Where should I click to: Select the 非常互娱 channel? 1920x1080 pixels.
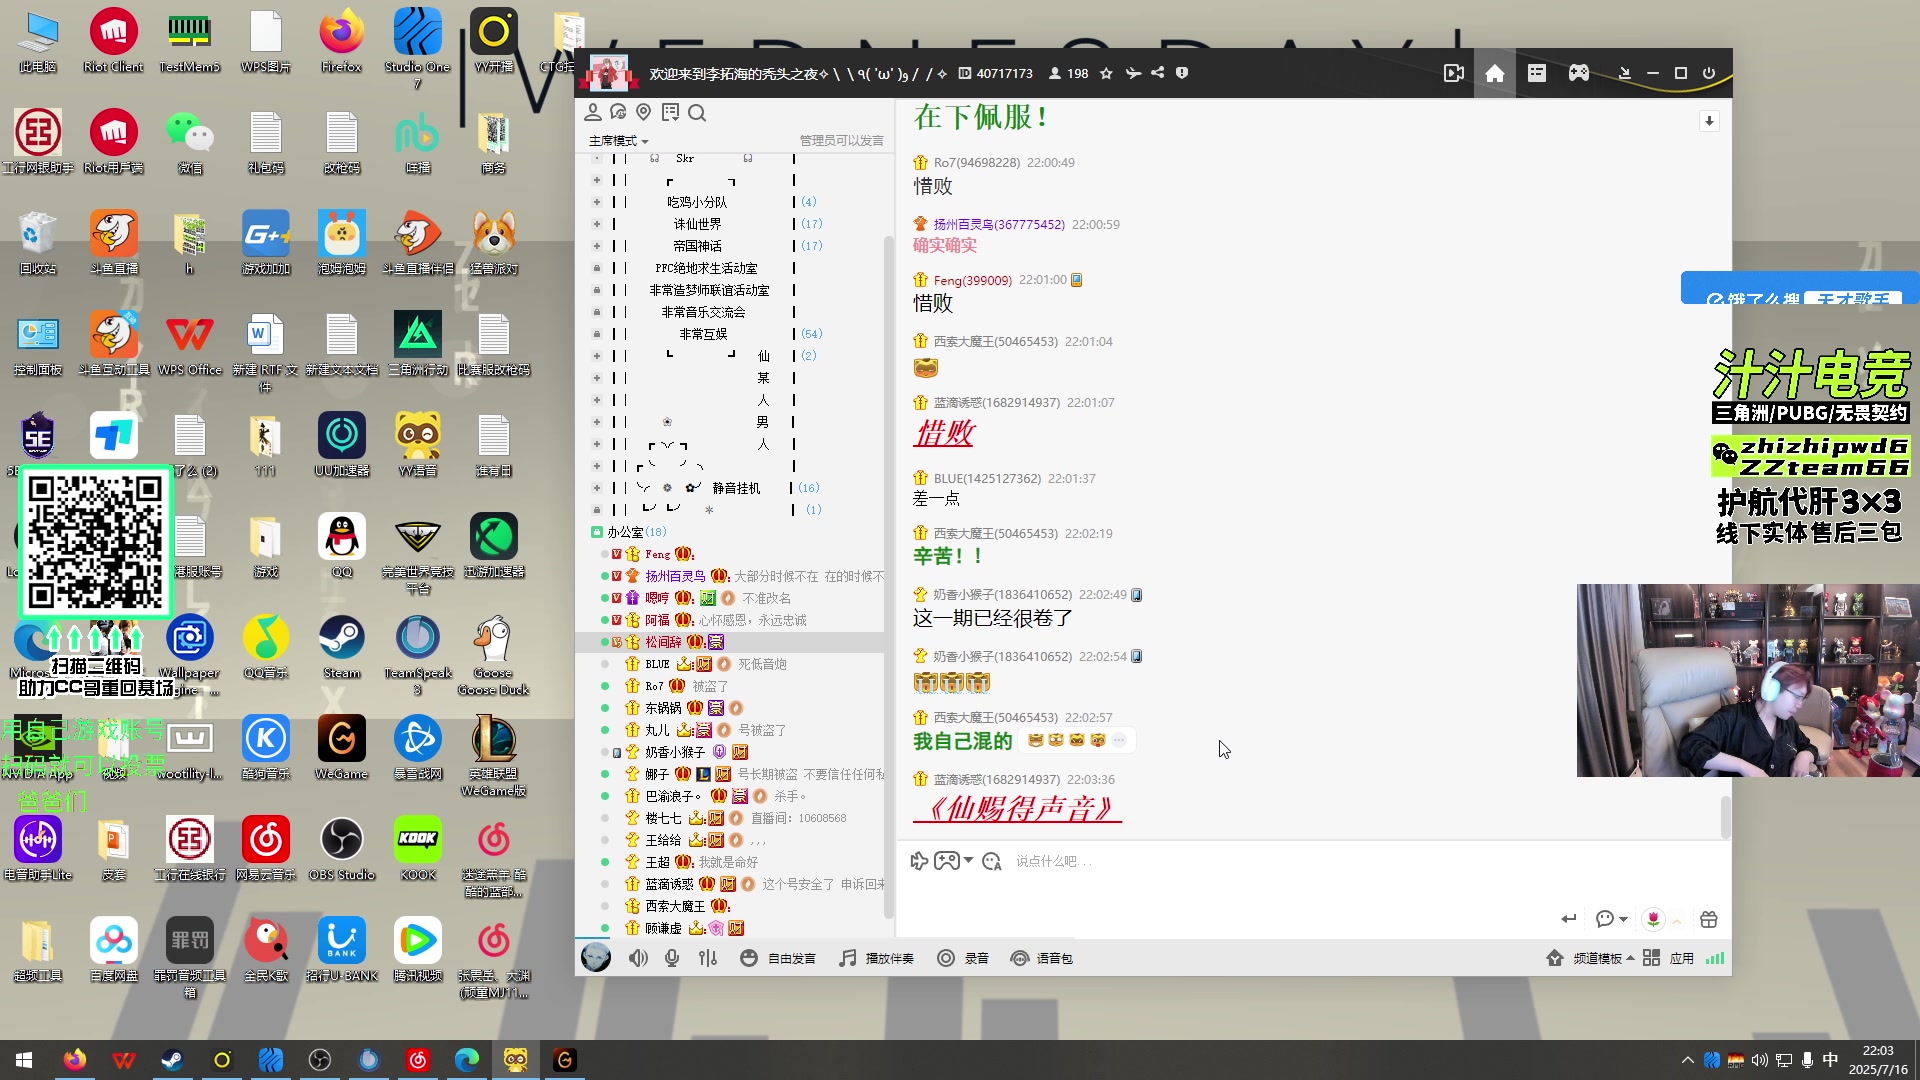pyautogui.click(x=703, y=334)
